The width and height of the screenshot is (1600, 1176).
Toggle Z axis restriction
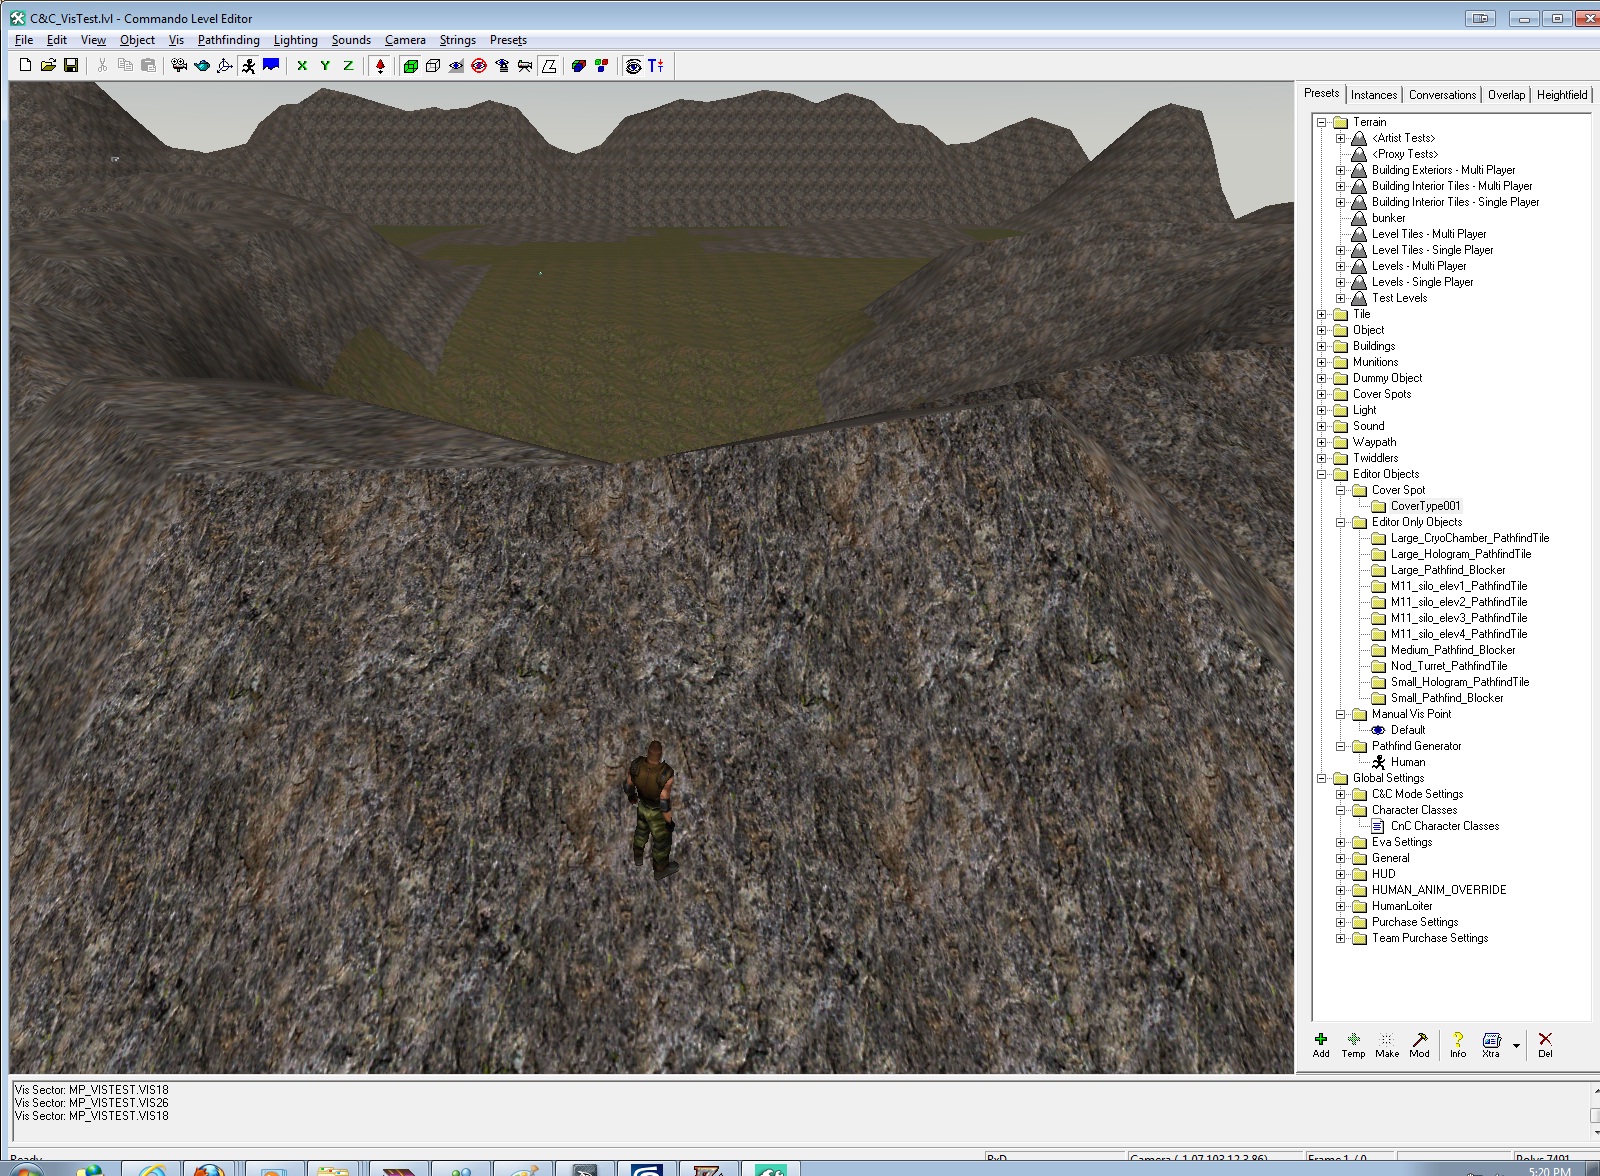(348, 66)
